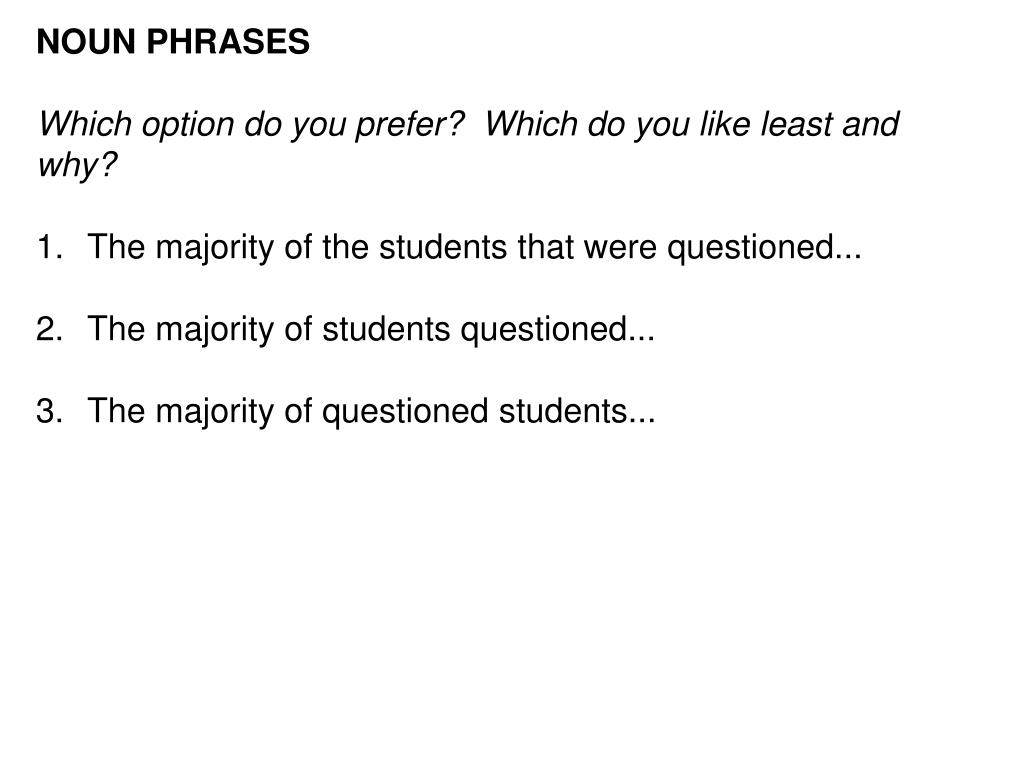Click the word 'majority' in option 1
This screenshot has height=768, width=1024.
[215, 249]
